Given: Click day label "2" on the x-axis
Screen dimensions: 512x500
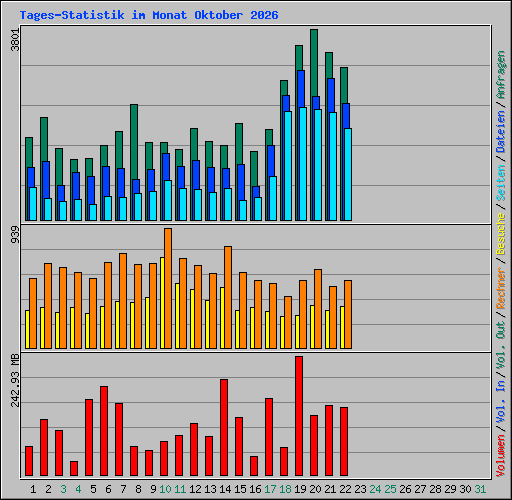Looking at the screenshot, I should click(x=48, y=489).
